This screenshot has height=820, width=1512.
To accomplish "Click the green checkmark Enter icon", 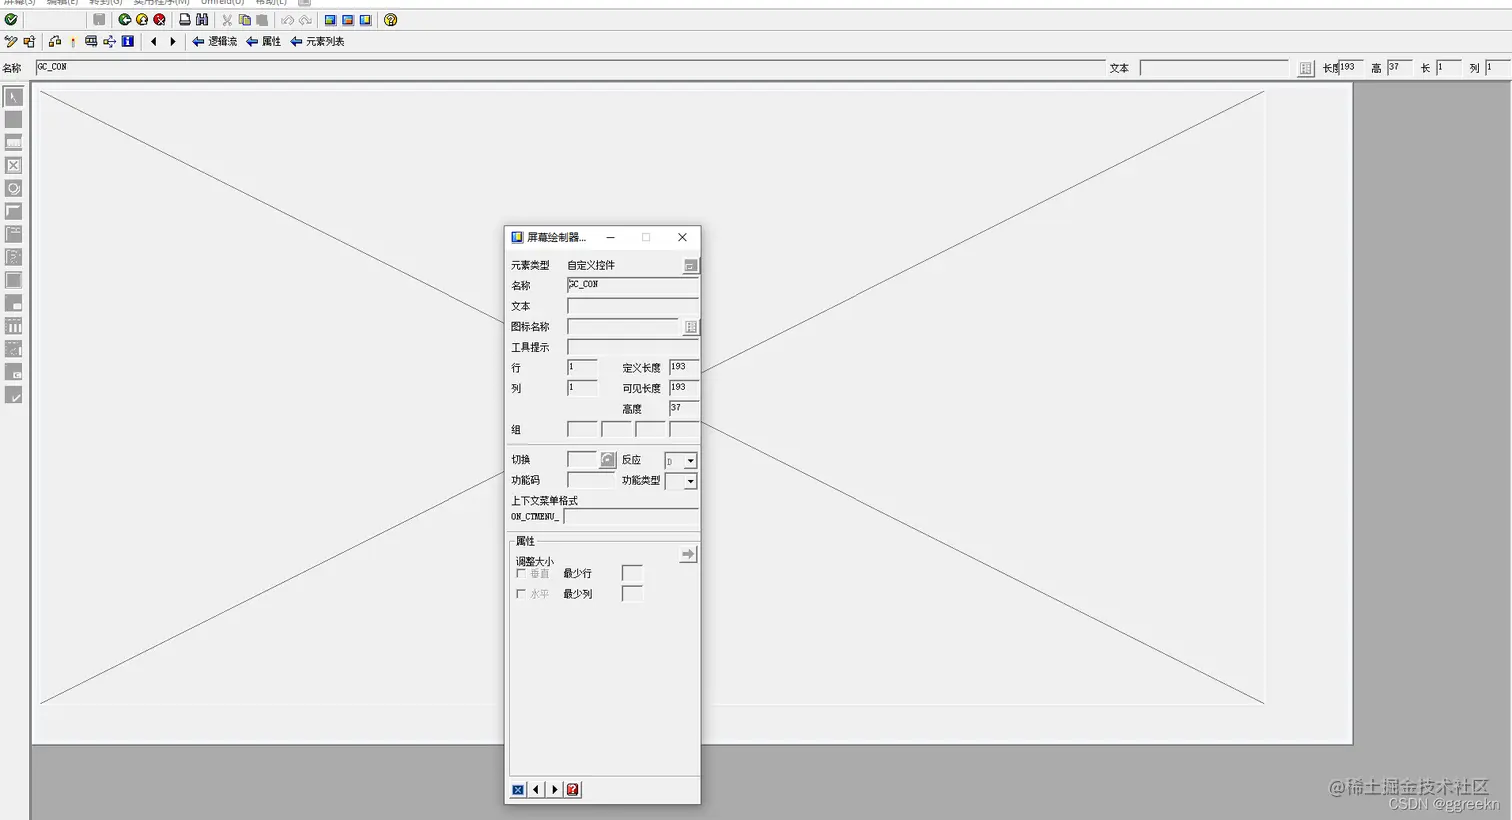I will coord(11,19).
